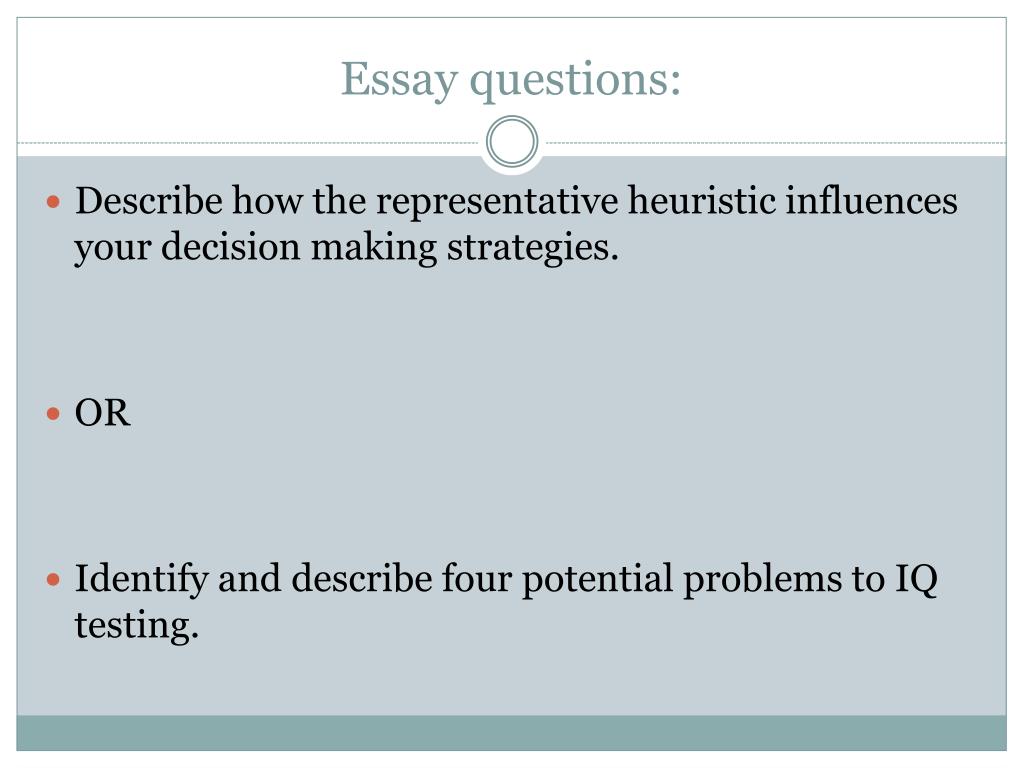Click the word 'strategies.' in the first bullet
The width and height of the screenshot is (1024, 768).
533,249
